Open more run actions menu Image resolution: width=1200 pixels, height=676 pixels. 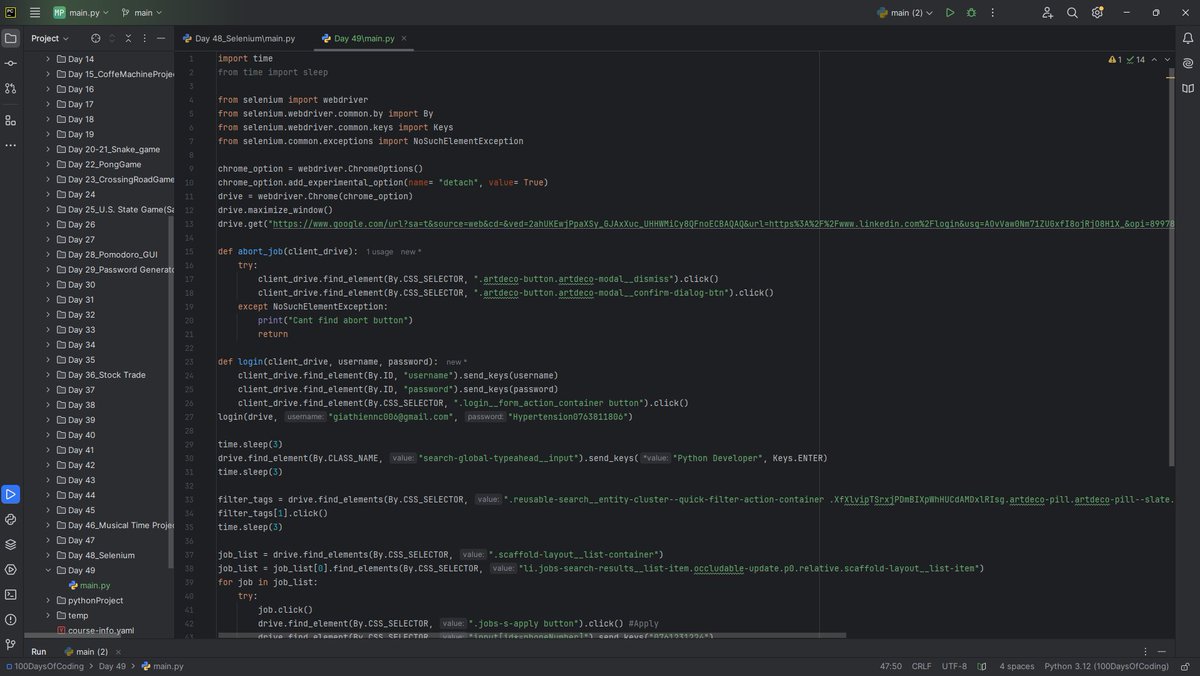tap(991, 13)
